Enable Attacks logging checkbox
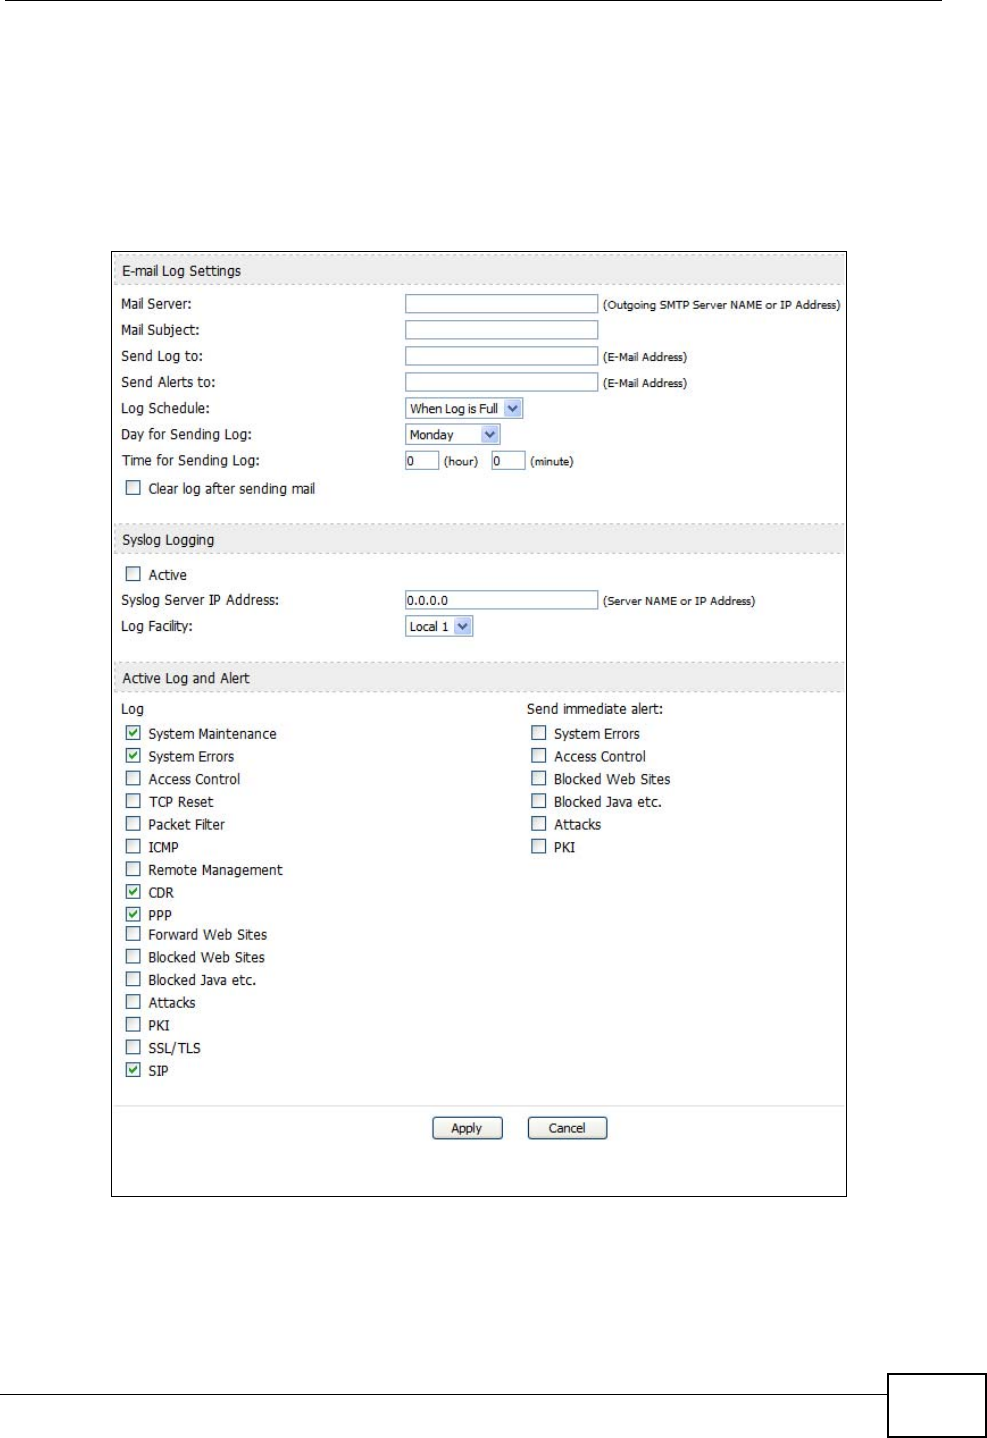Screen dimensions: 987x1438 [133, 1002]
